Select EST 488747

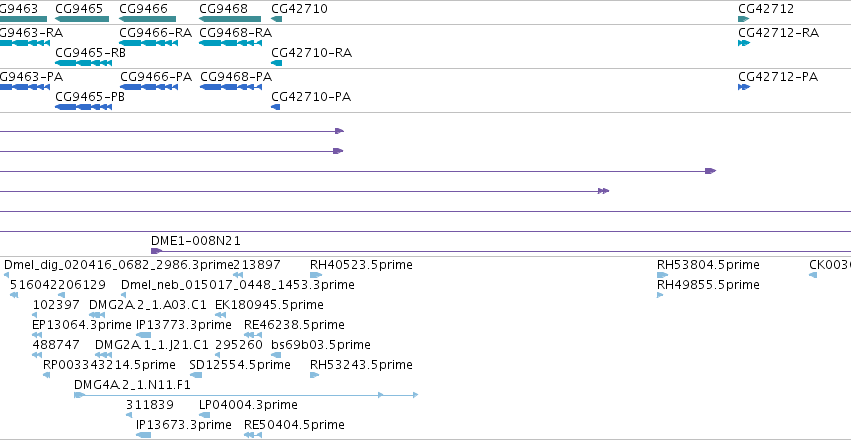point(37,355)
